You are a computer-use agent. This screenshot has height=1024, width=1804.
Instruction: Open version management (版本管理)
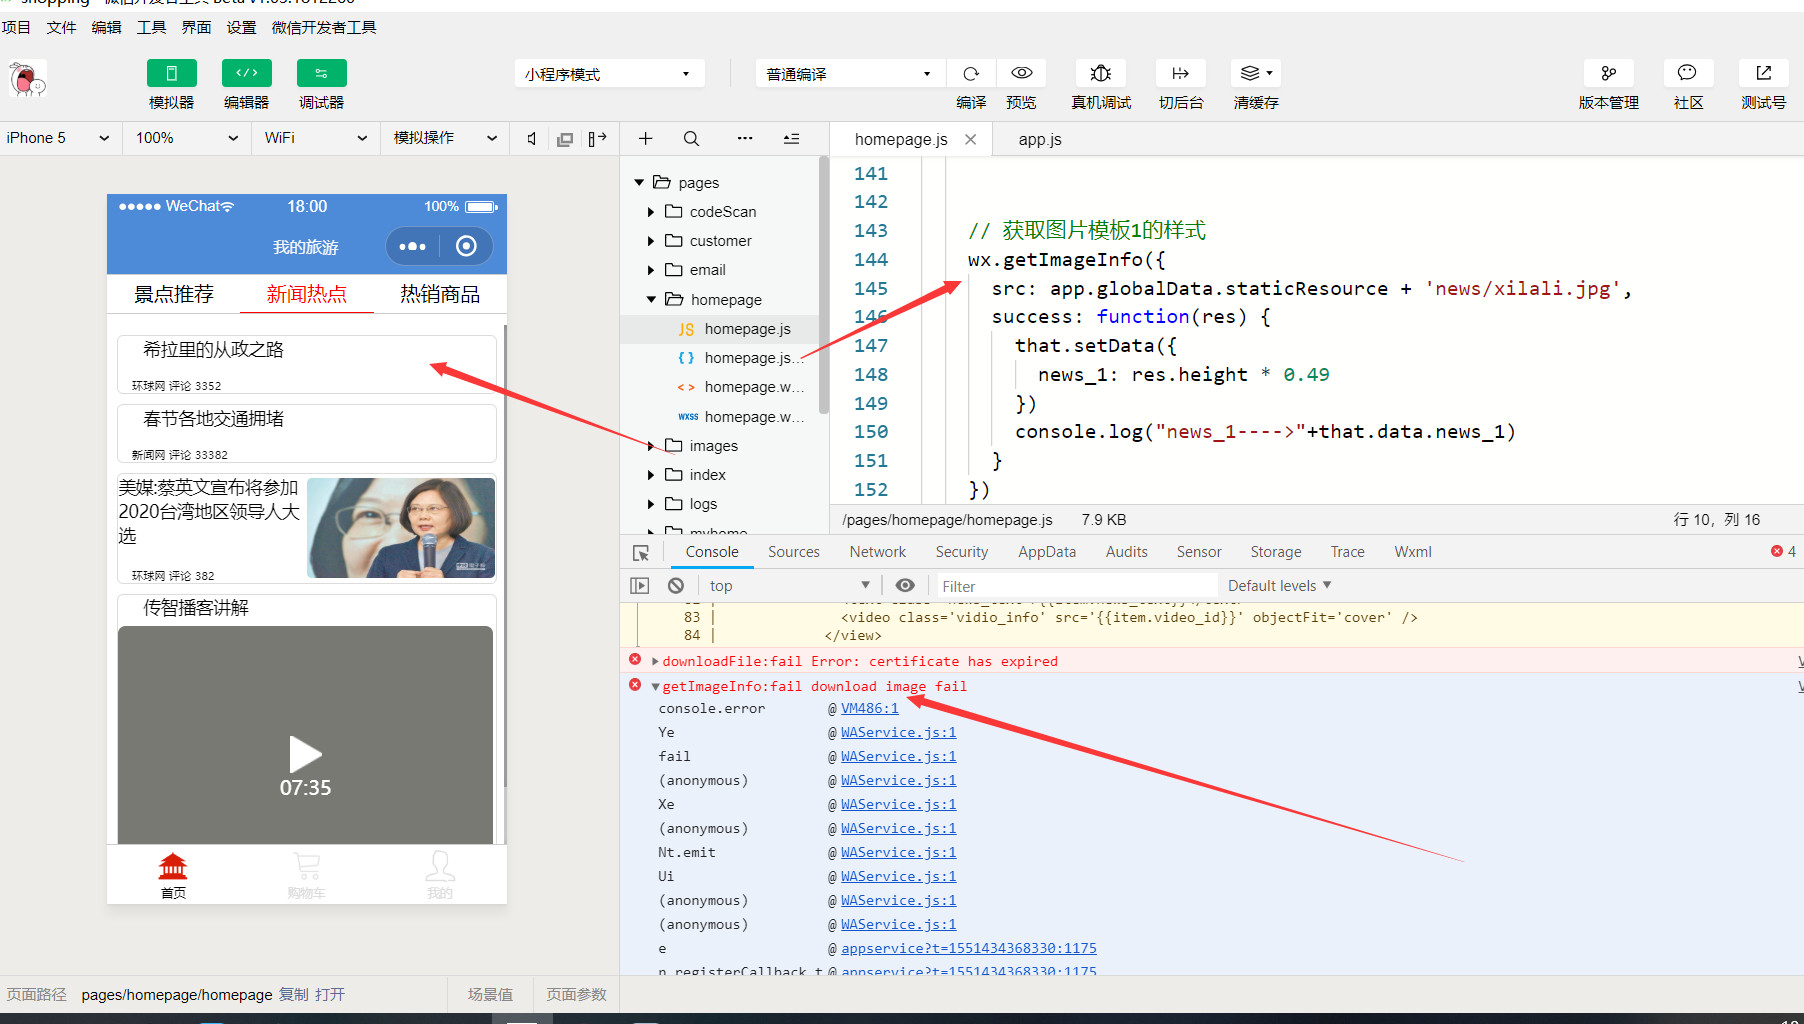click(1608, 74)
